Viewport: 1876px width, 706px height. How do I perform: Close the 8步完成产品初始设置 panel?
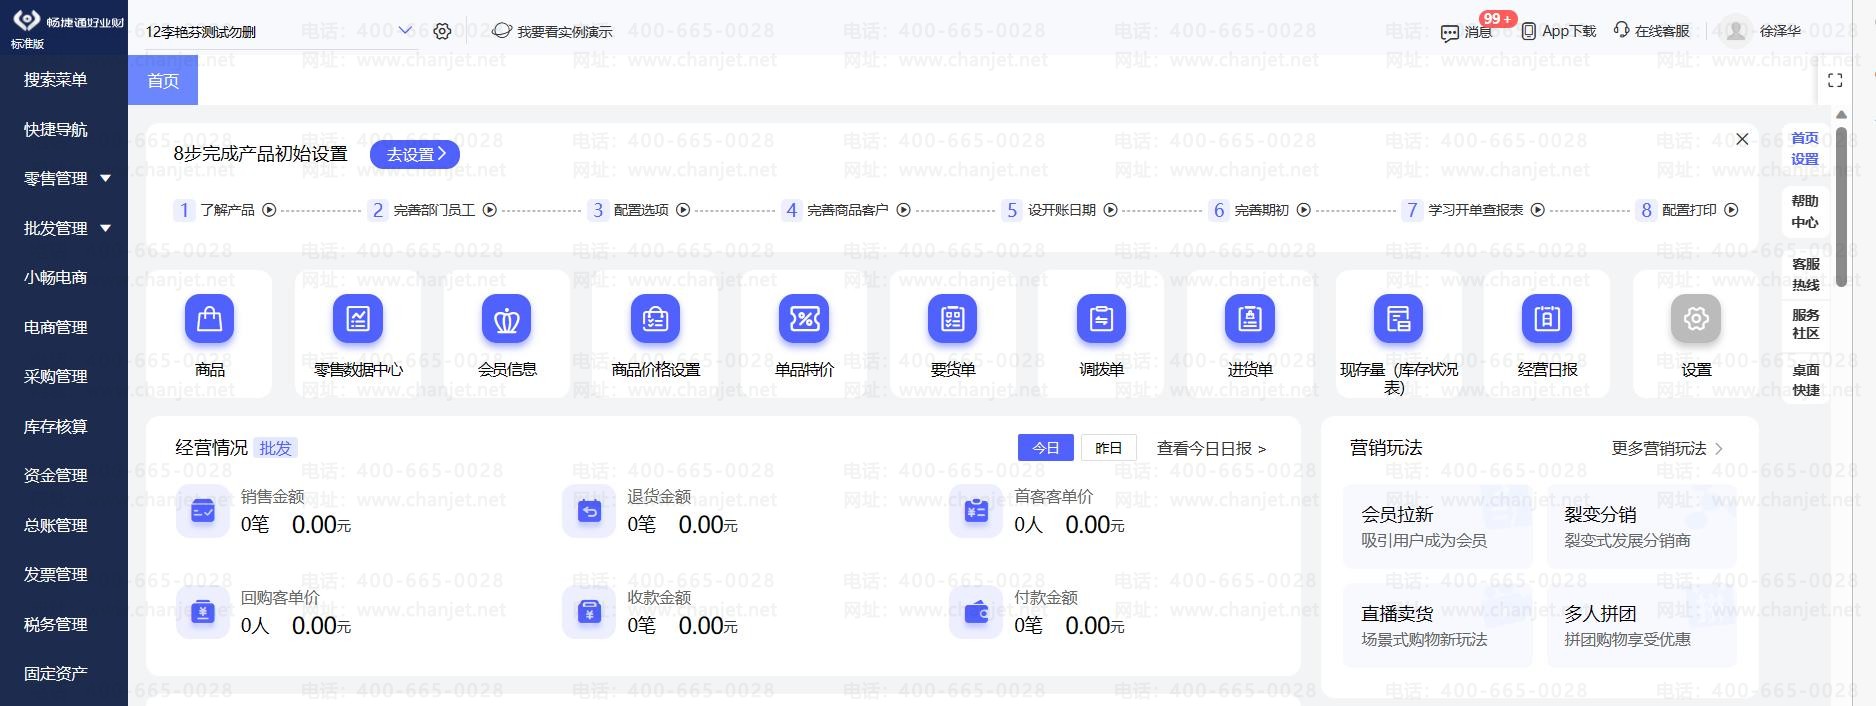tap(1742, 139)
